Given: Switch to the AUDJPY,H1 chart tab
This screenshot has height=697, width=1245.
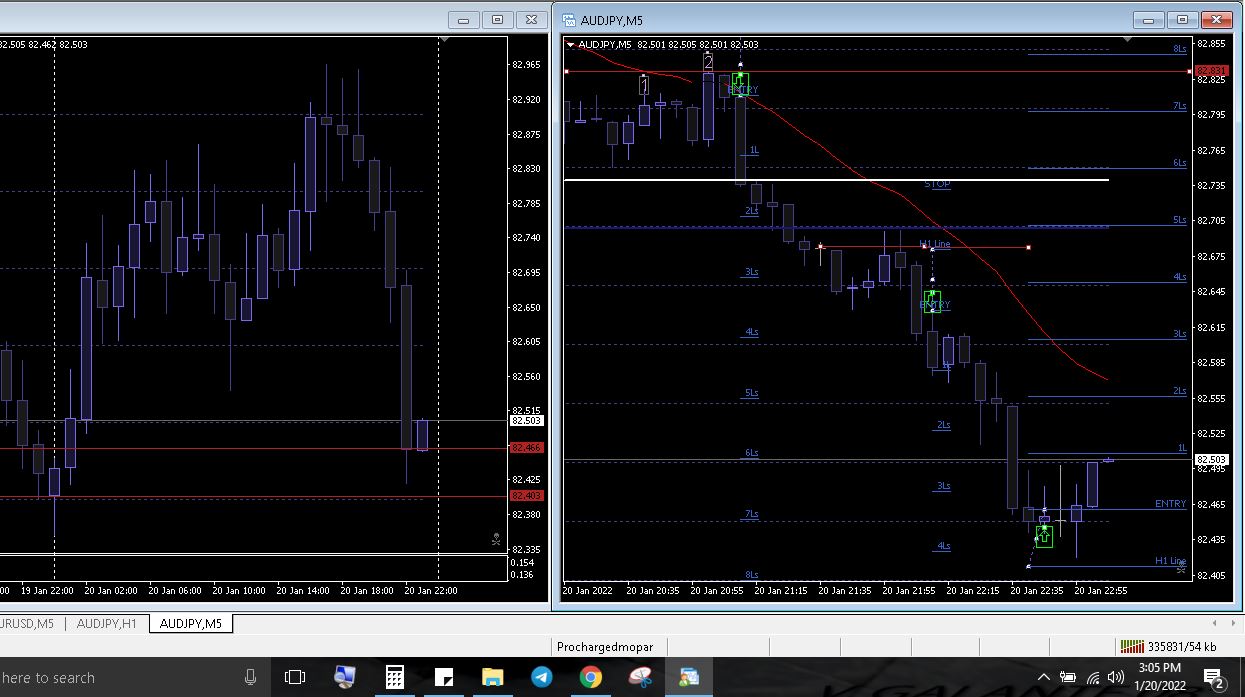Looking at the screenshot, I should pyautogui.click(x=107, y=624).
